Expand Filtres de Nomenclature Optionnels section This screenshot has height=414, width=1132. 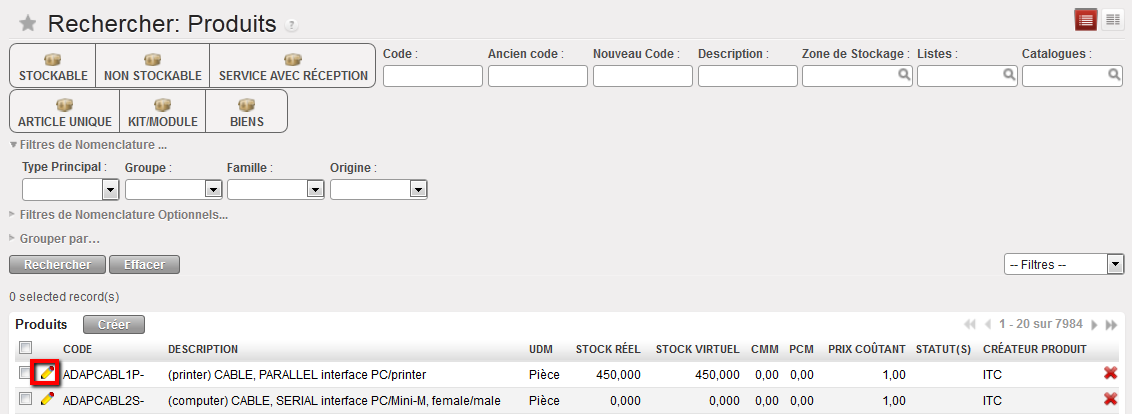(123, 214)
